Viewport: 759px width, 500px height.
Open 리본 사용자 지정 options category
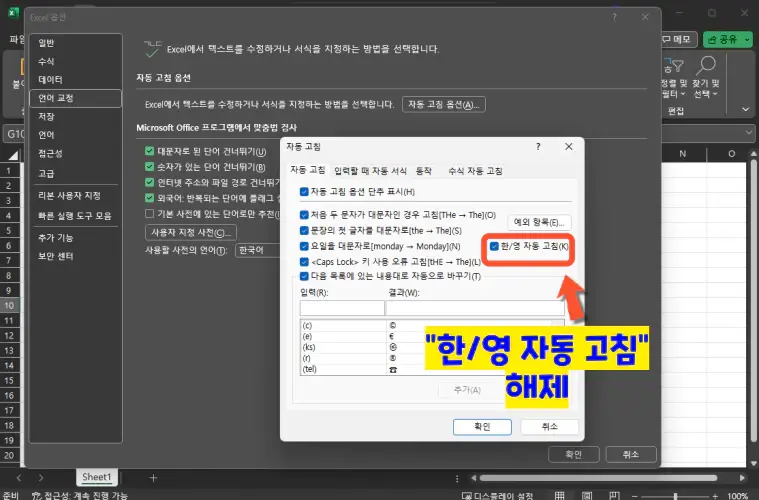pyautogui.click(x=75, y=196)
